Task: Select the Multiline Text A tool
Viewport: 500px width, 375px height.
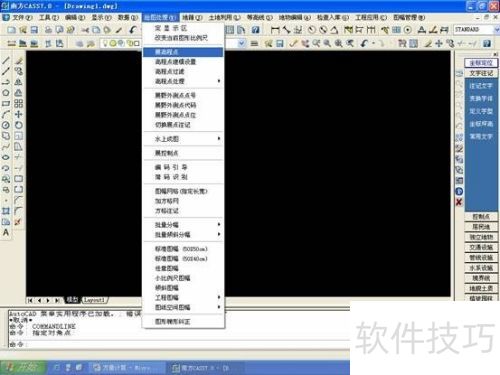Action: [x=6, y=232]
